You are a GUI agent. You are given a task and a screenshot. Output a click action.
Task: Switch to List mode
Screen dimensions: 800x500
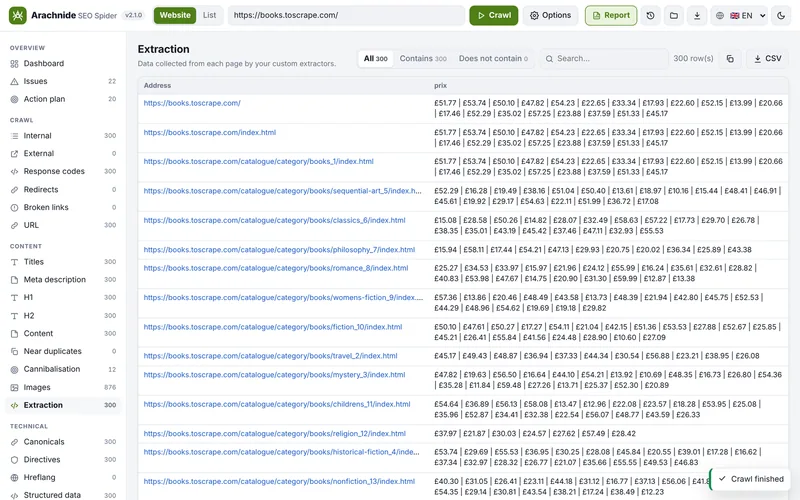pyautogui.click(x=209, y=15)
